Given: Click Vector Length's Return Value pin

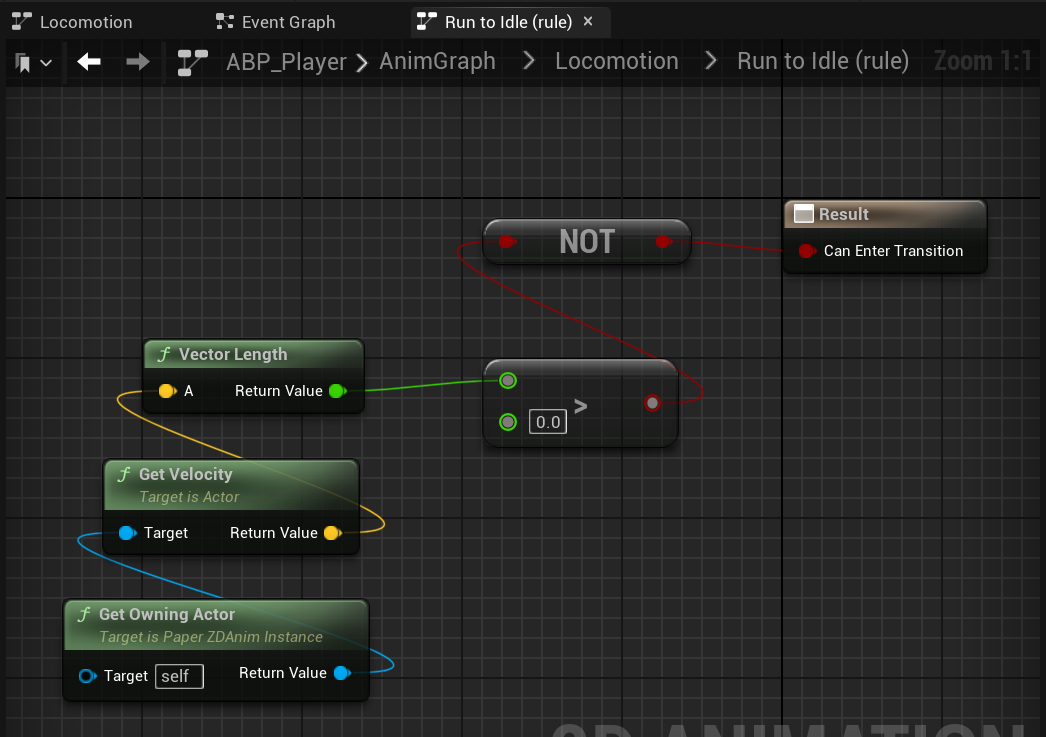Looking at the screenshot, I should point(338,391).
